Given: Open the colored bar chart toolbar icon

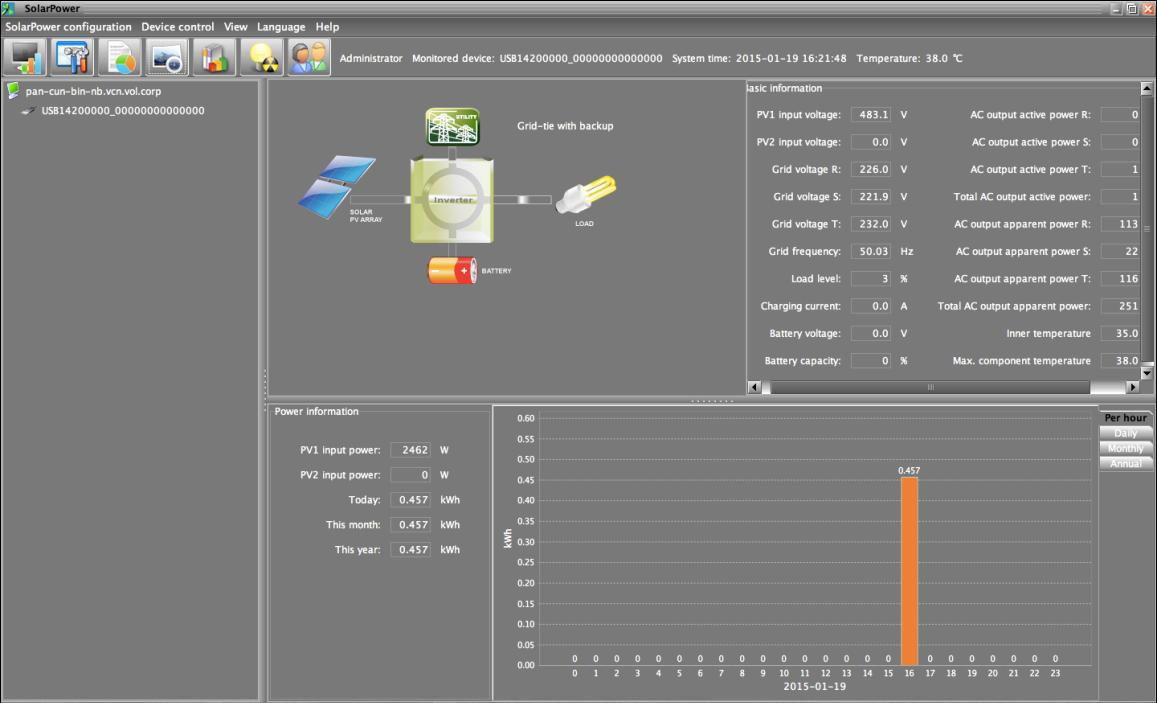Looking at the screenshot, I should pos(213,58).
